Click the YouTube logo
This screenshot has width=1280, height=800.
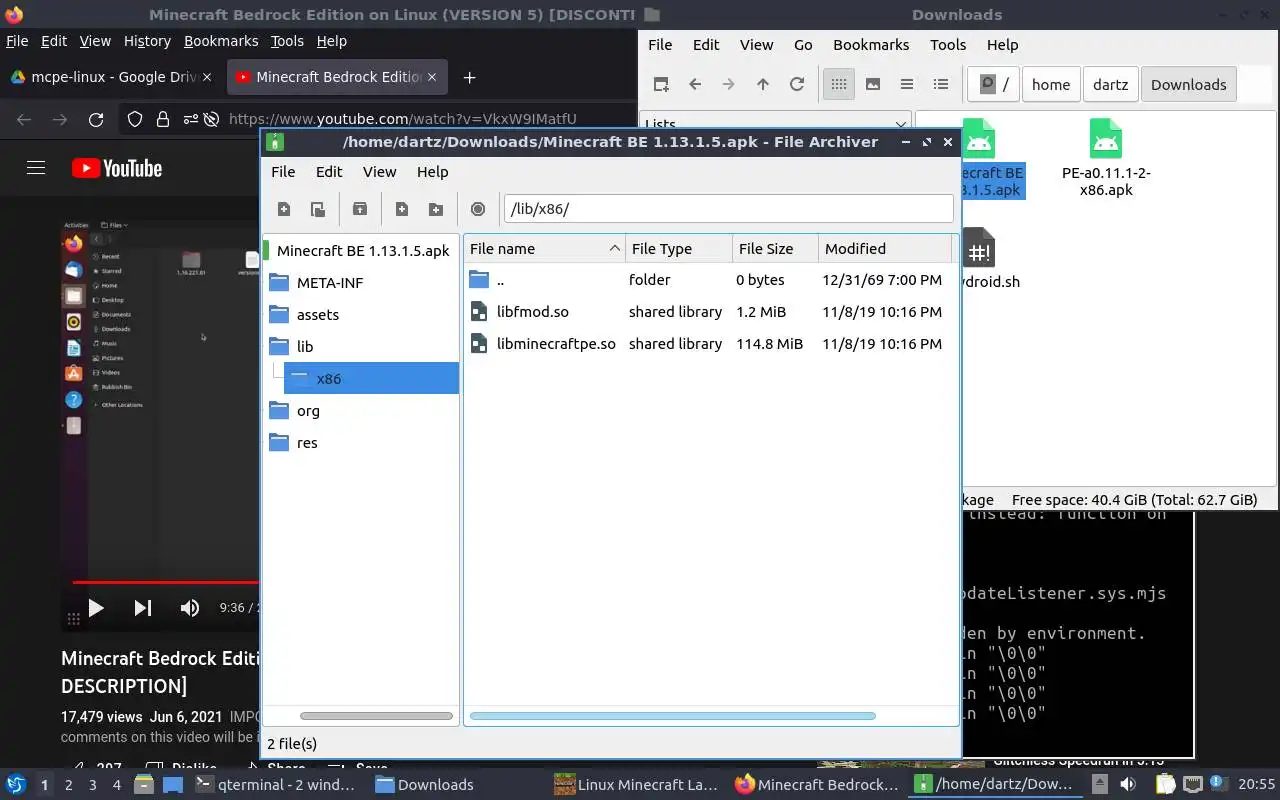pos(117,168)
